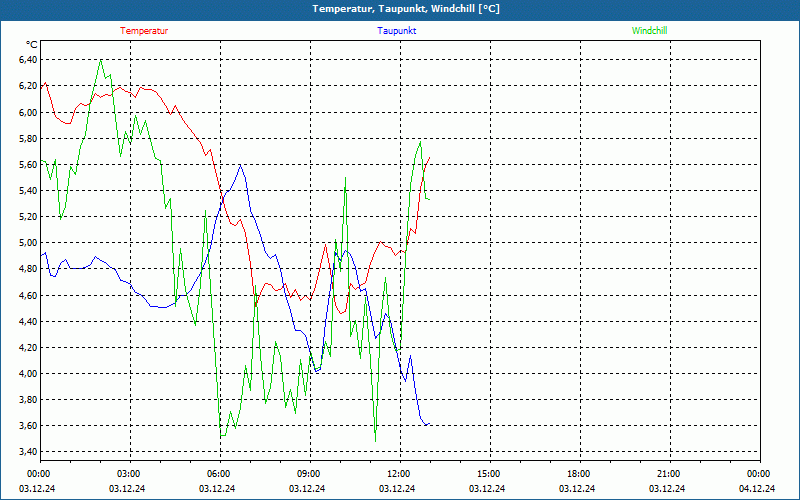800x500 pixels.
Task: Click the 5,60 y-axis value
Action: 28,164
